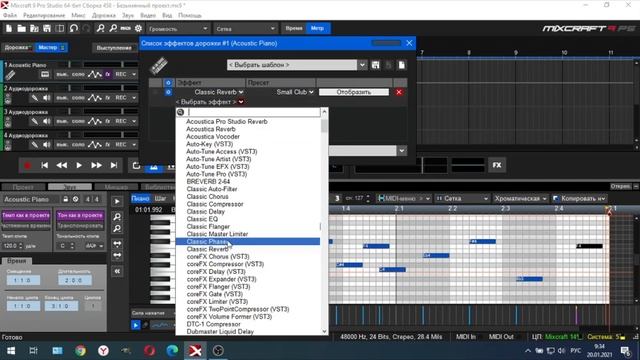Click Skip to end transport button

113,165
